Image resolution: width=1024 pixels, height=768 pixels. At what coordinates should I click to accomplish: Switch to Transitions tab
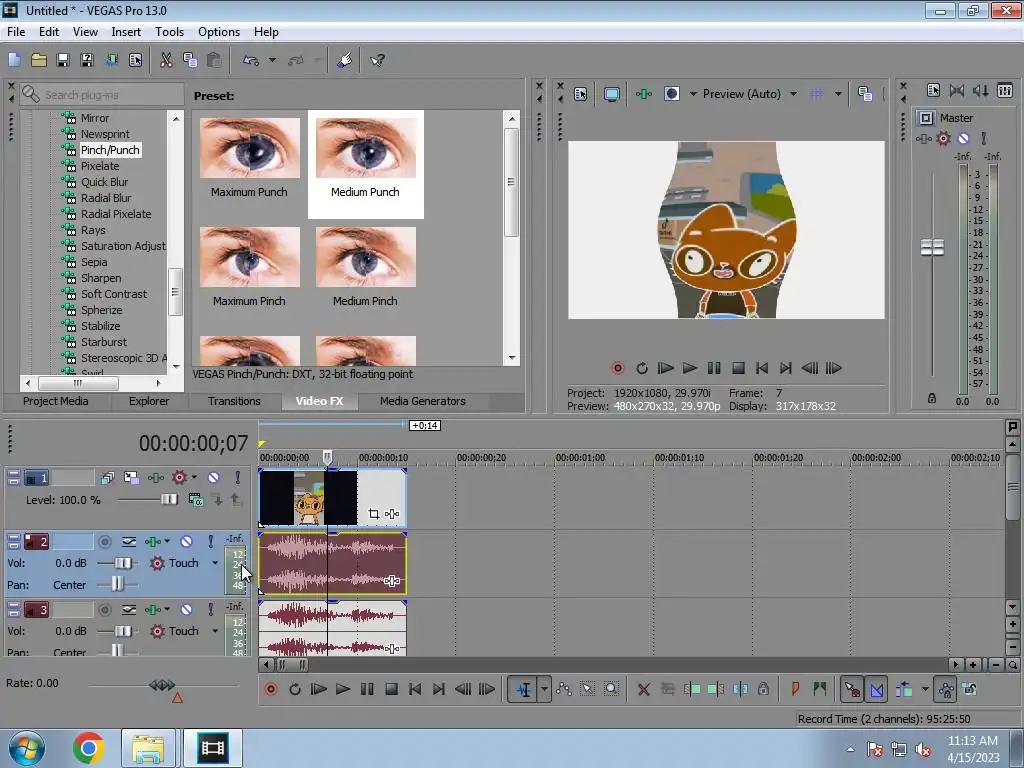point(234,401)
